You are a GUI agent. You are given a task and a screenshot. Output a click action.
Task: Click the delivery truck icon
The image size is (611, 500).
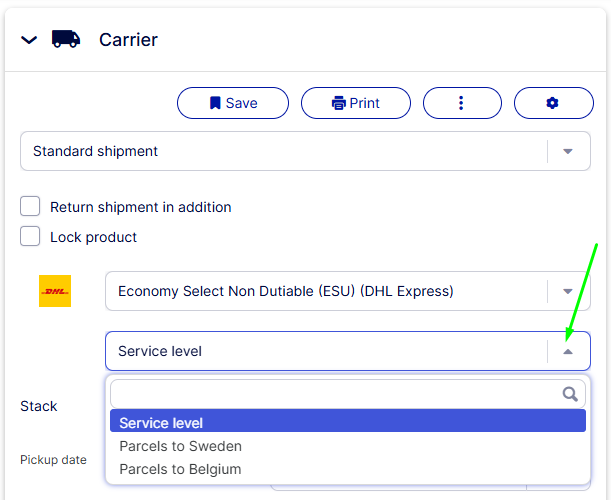[66, 39]
